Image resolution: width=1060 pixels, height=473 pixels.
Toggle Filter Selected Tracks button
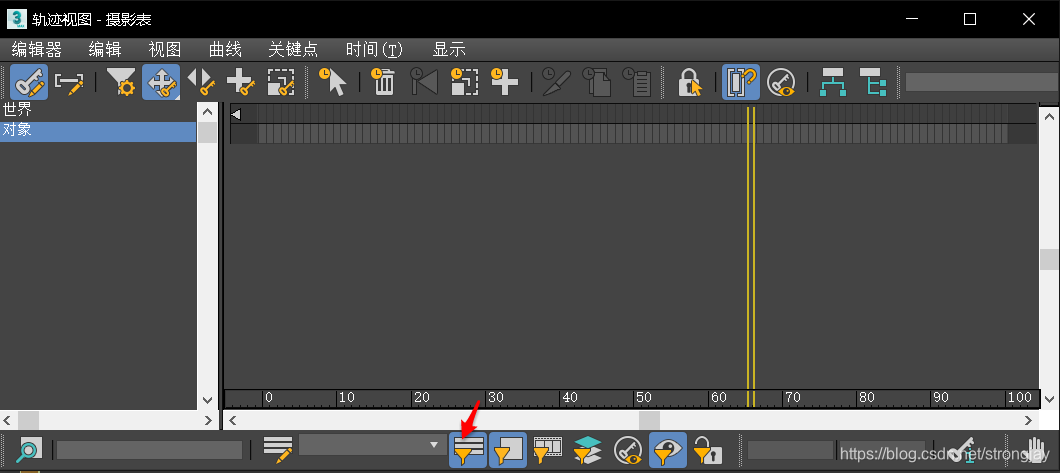click(x=468, y=450)
